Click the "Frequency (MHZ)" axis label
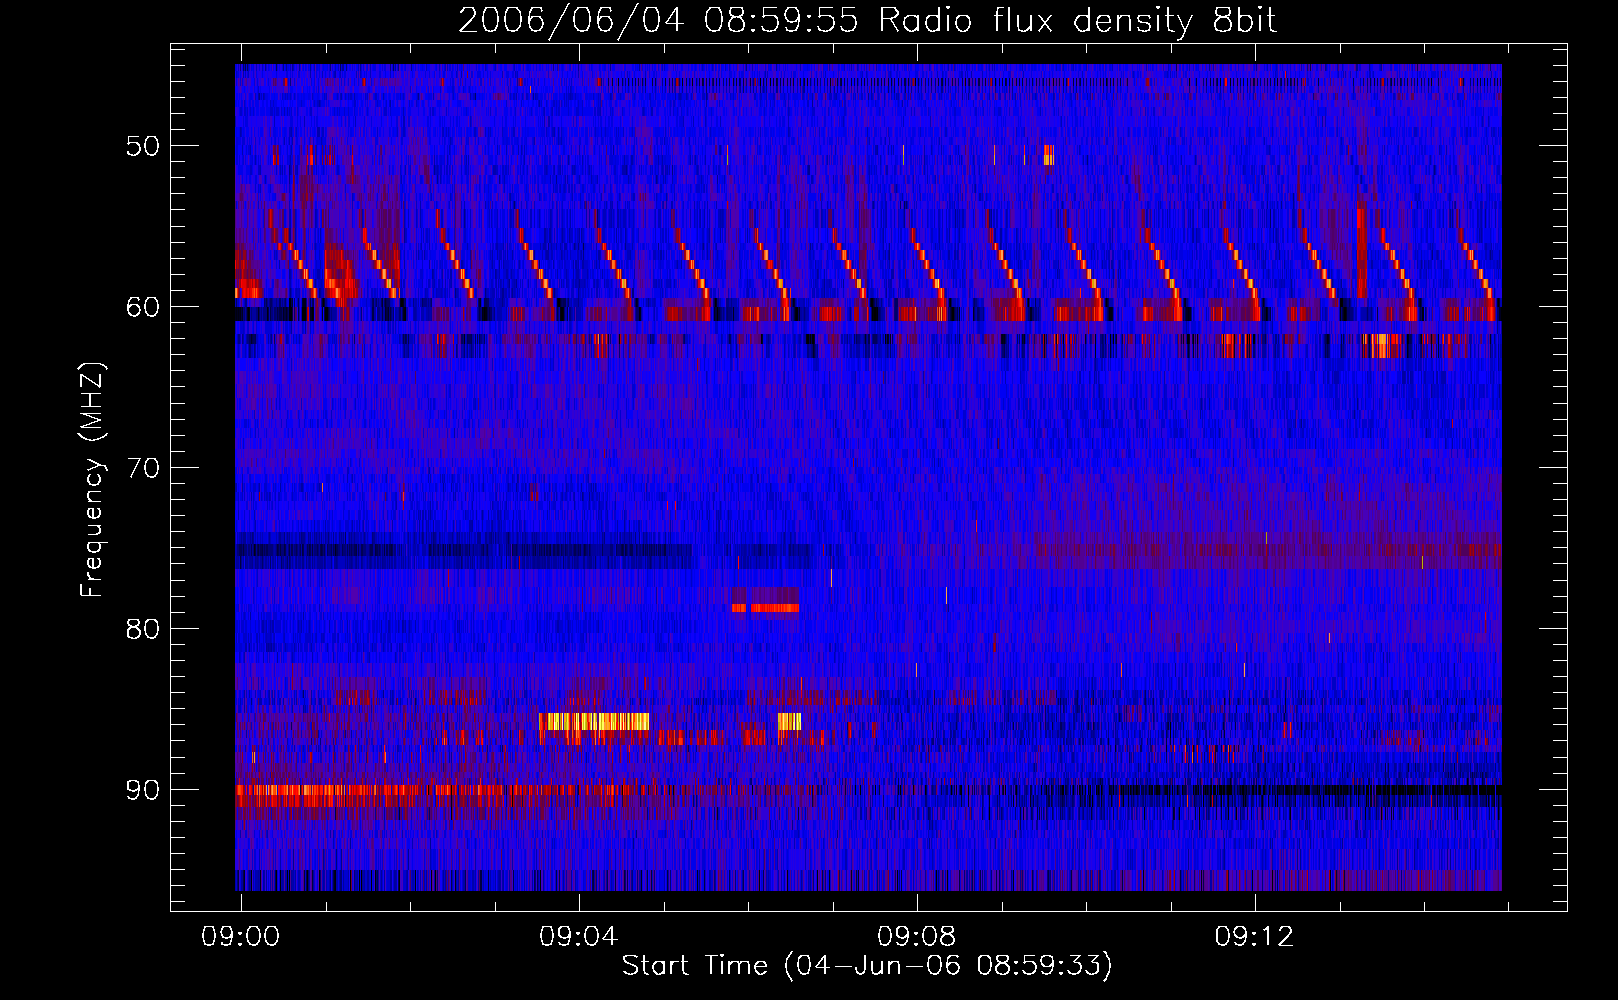Screen dimensions: 1618x1000 click(x=92, y=480)
